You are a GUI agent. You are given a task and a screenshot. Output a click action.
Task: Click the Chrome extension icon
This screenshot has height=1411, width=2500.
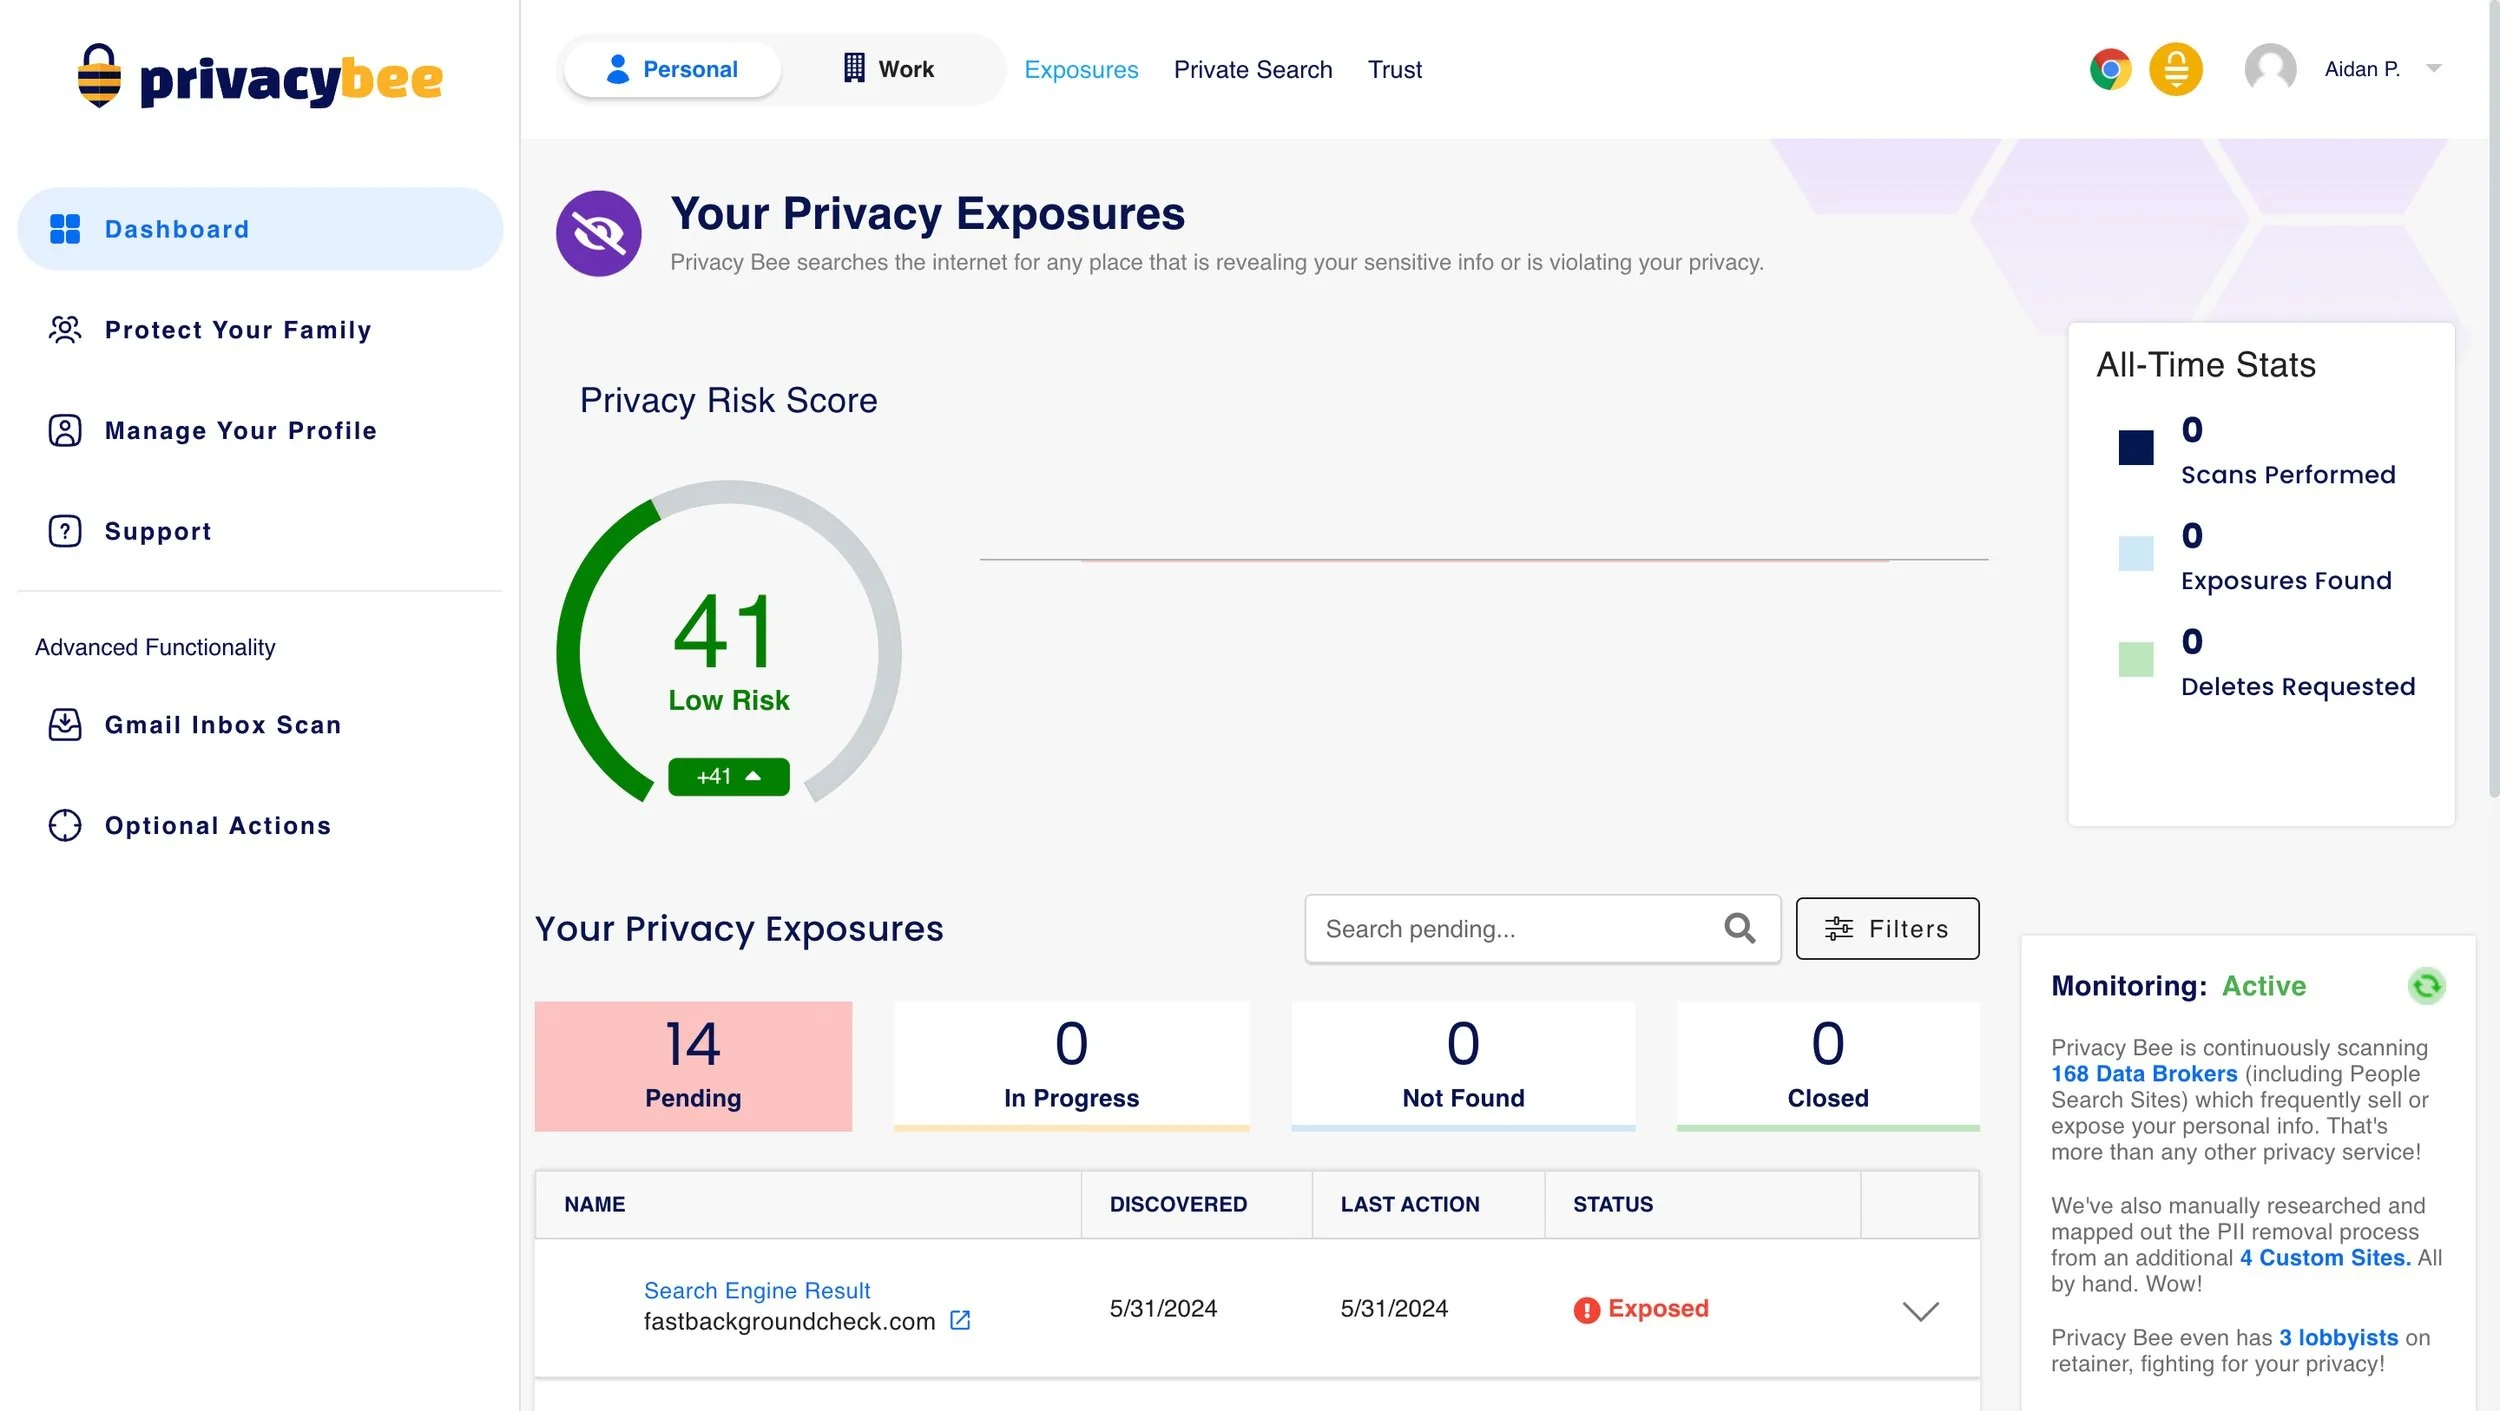point(2110,69)
